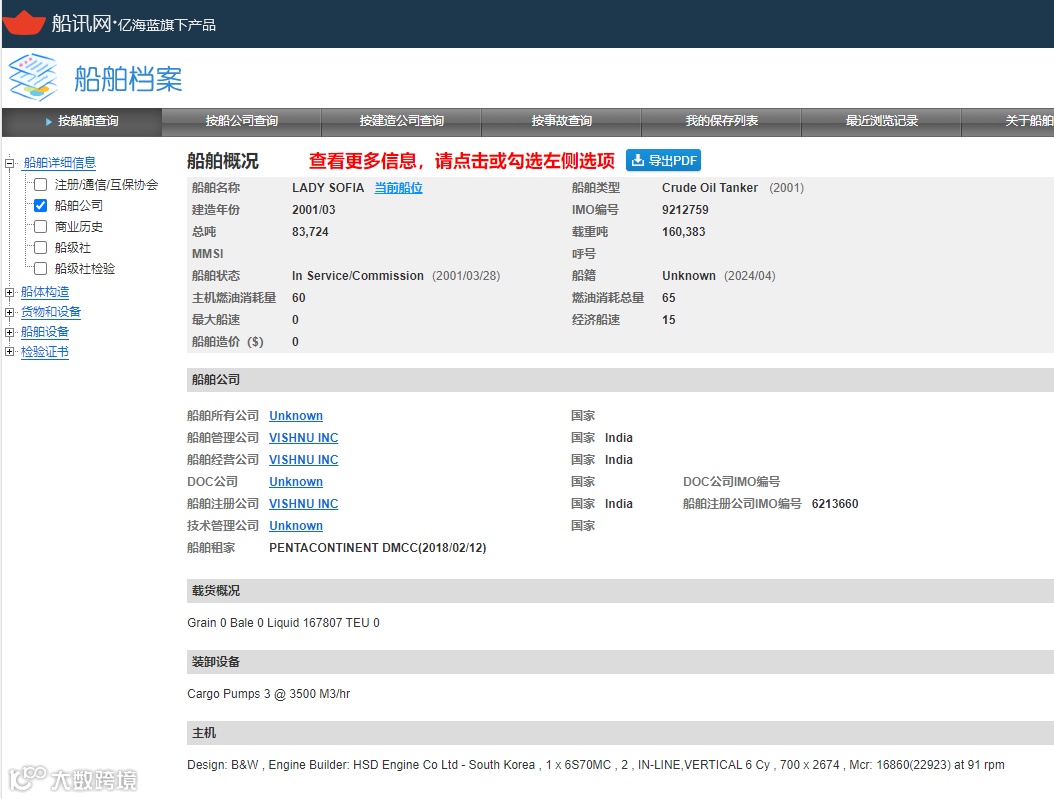Open the 按船舶查询 tab
Viewport: 1054px width, 799px height.
point(82,122)
